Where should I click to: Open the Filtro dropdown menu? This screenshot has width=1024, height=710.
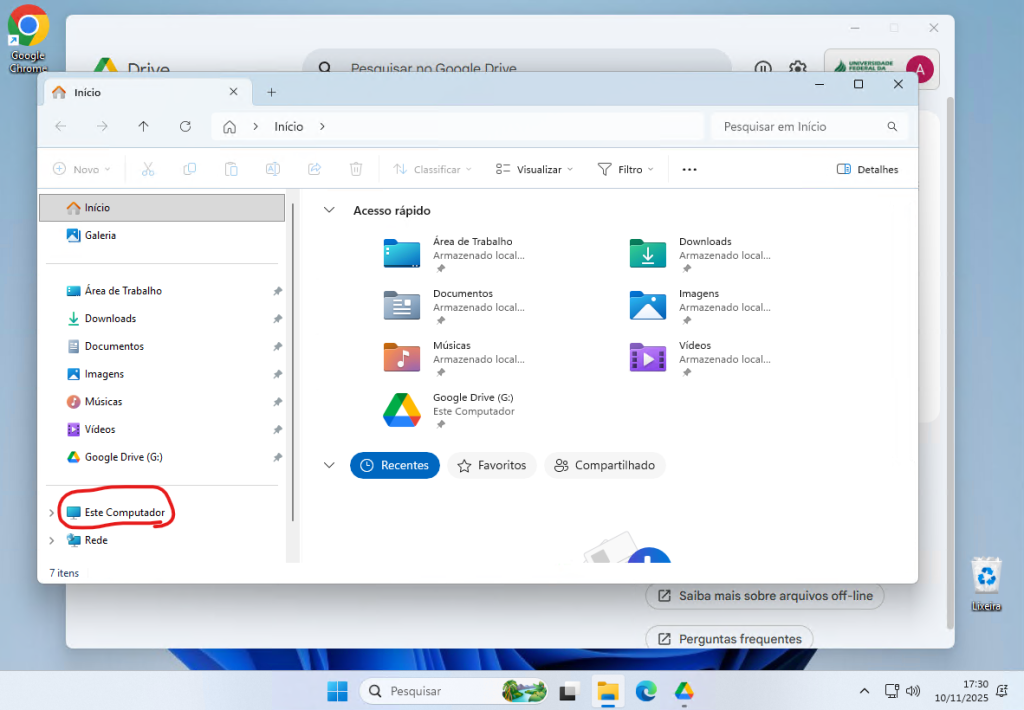tap(625, 170)
